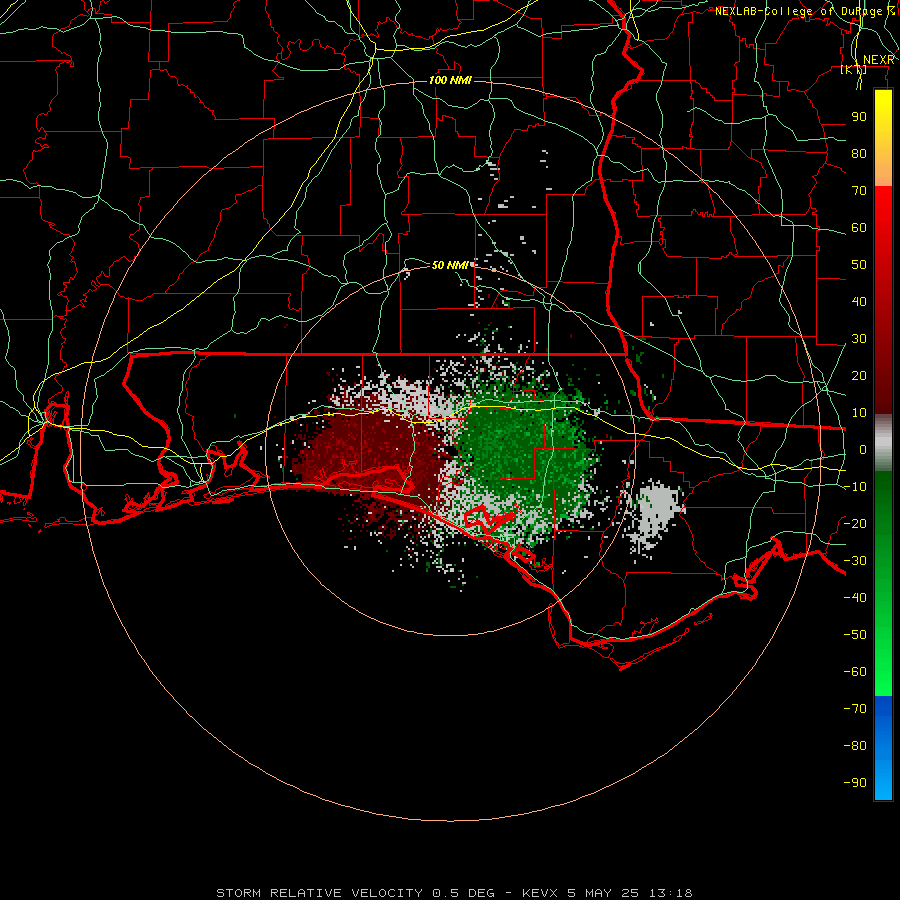
Task: Click the -40 value on the color scale
Action: click(855, 598)
